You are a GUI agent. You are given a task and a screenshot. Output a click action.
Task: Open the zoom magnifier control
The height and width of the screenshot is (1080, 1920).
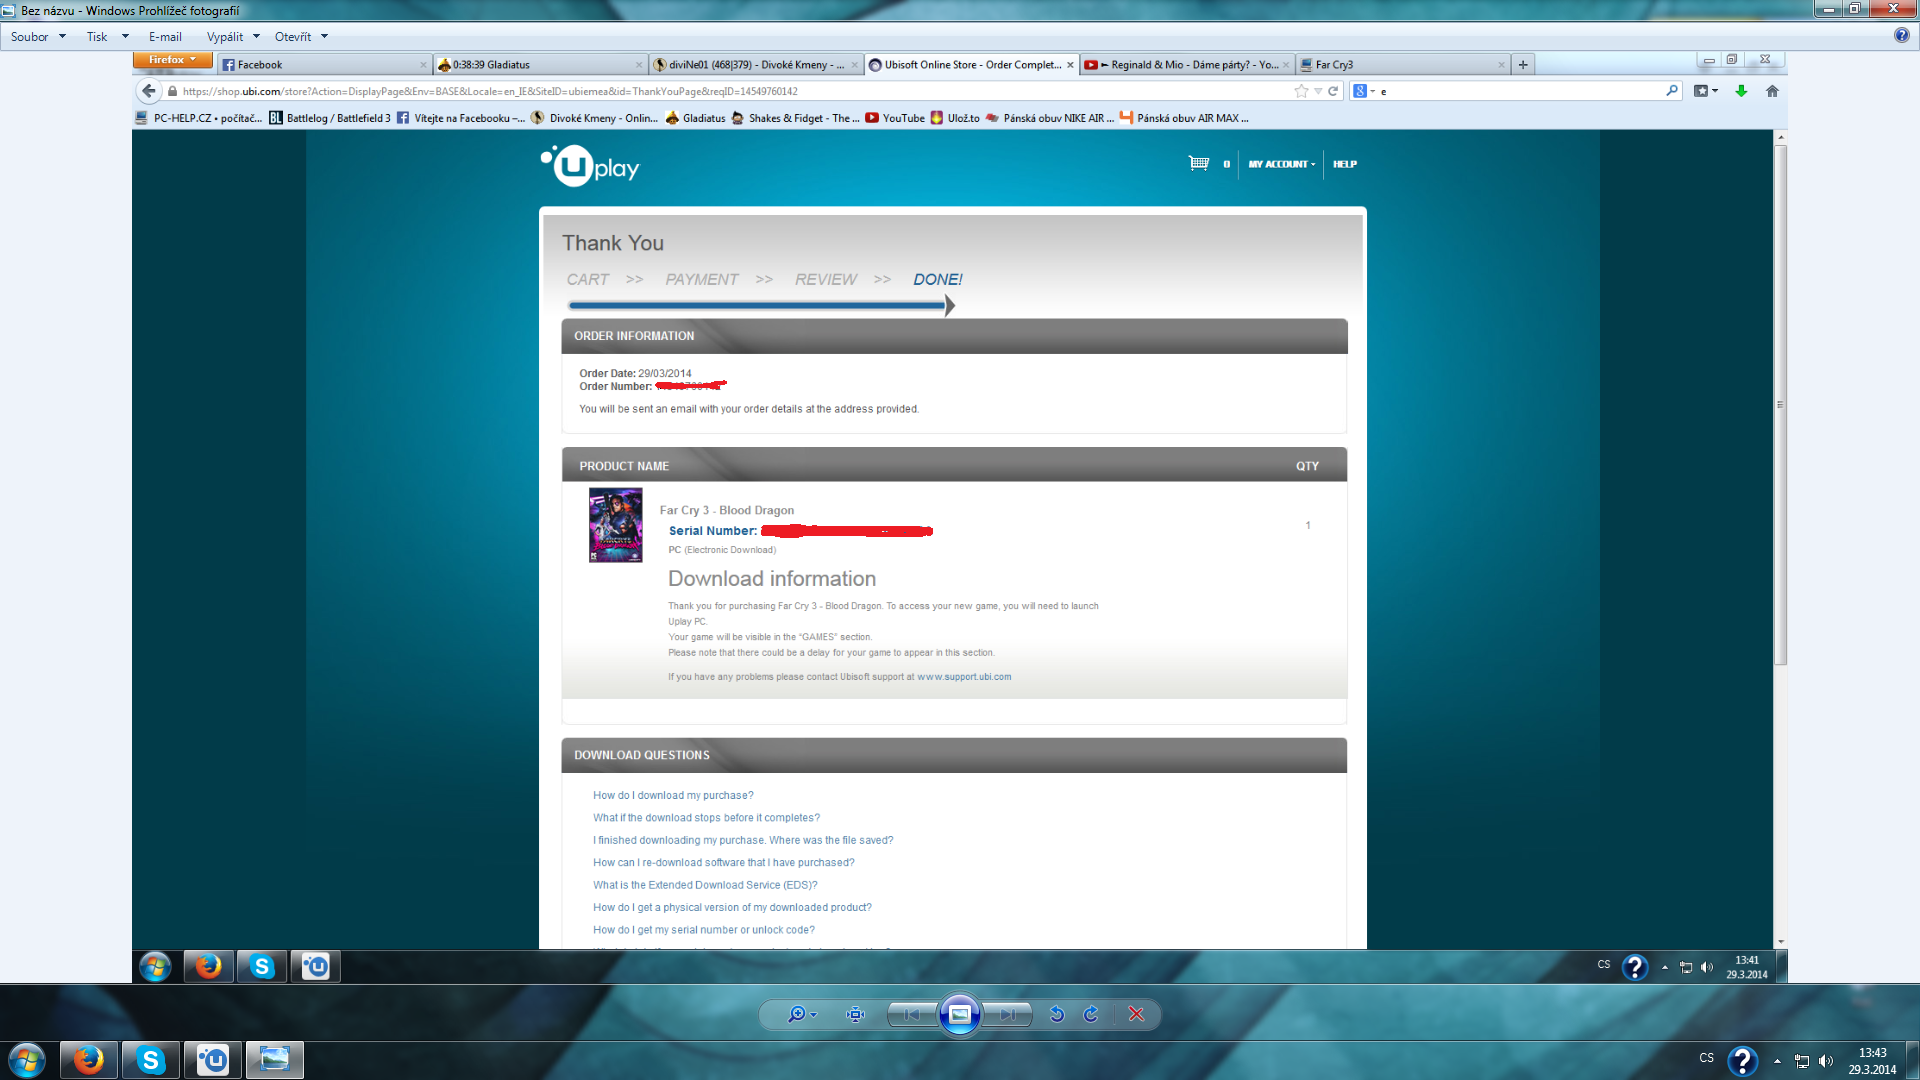point(799,1014)
